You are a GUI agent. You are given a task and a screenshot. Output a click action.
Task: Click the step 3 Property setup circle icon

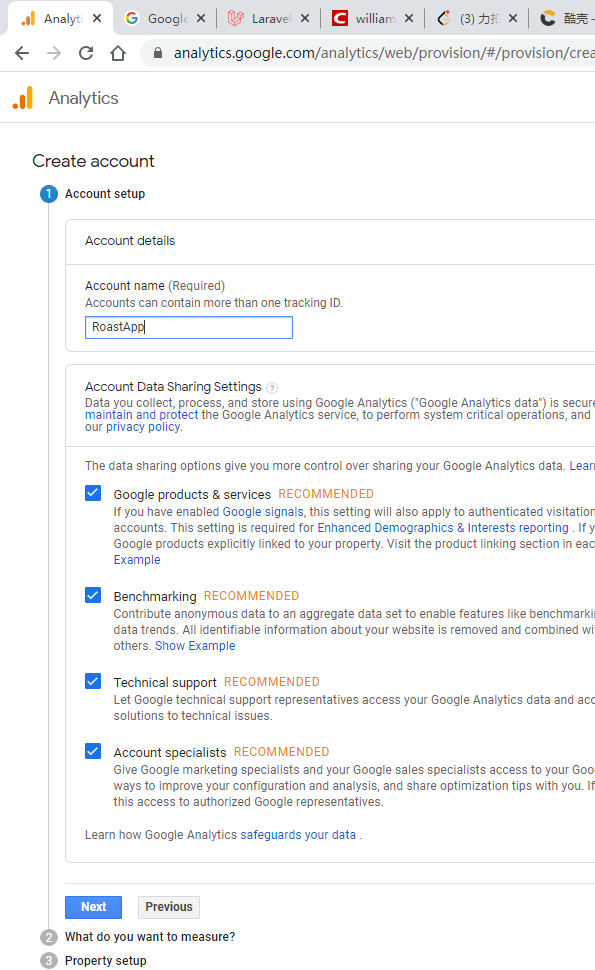(x=48, y=960)
